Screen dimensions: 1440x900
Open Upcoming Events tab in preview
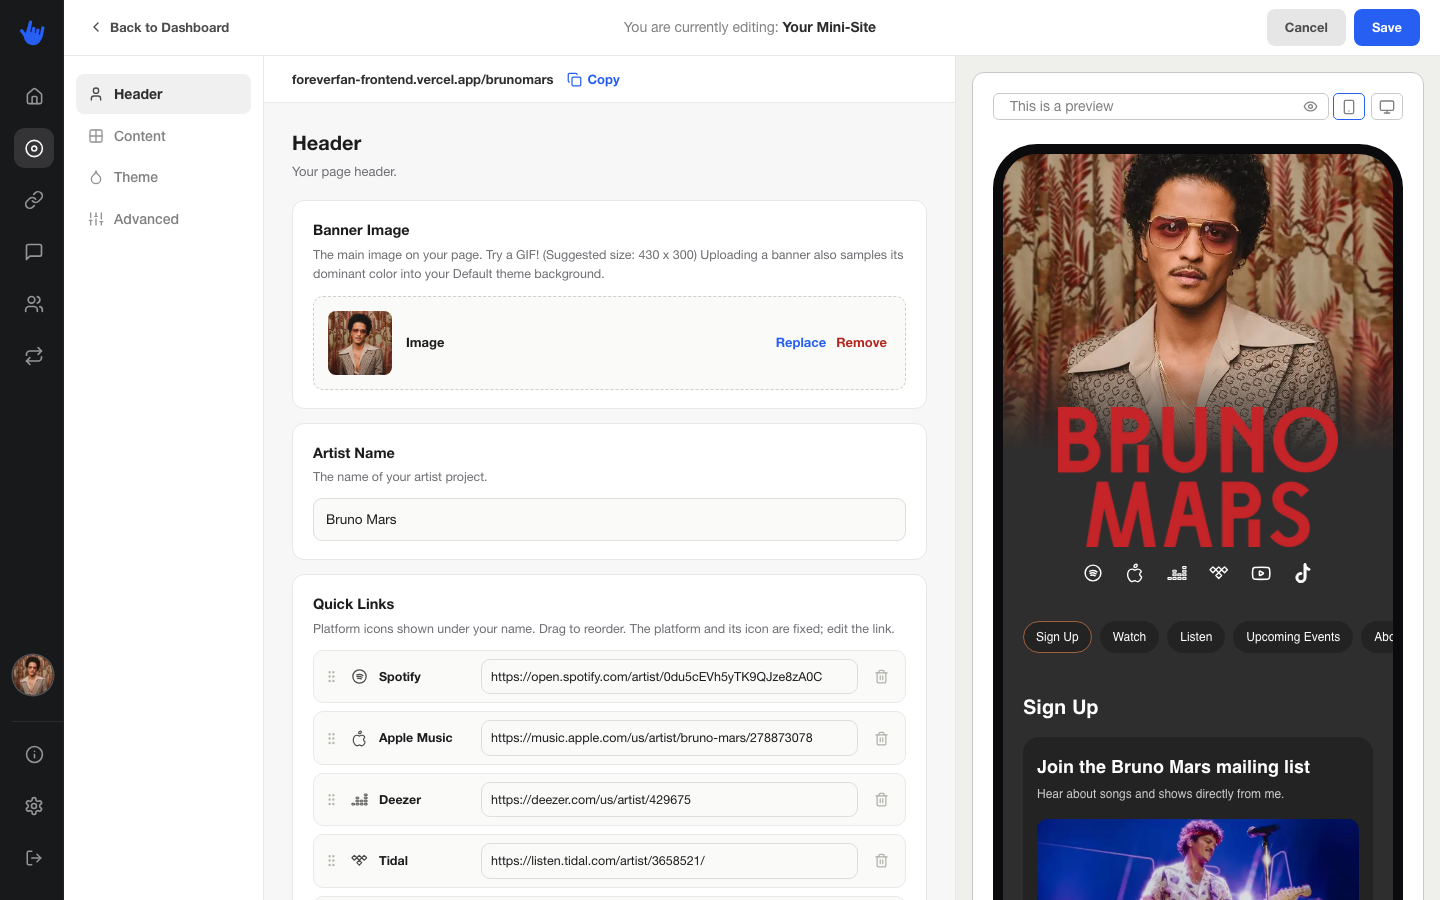pos(1293,637)
